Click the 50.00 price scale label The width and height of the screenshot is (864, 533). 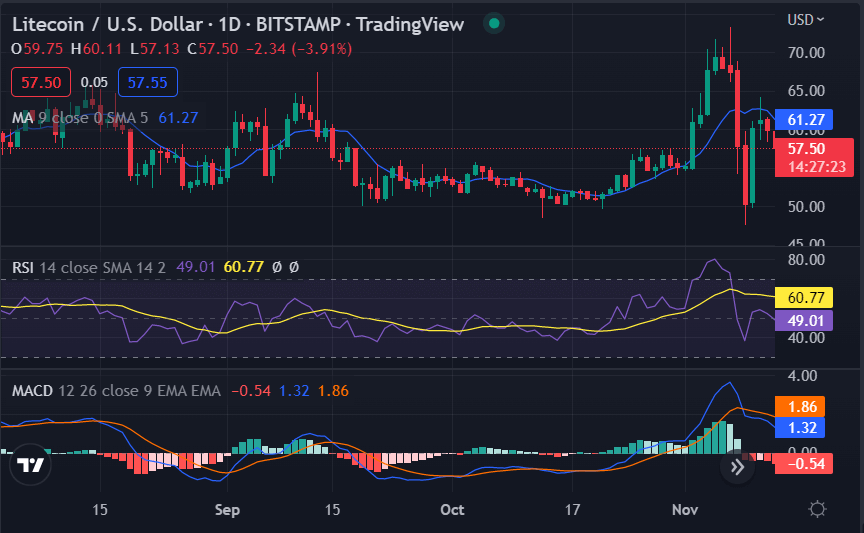click(x=806, y=207)
